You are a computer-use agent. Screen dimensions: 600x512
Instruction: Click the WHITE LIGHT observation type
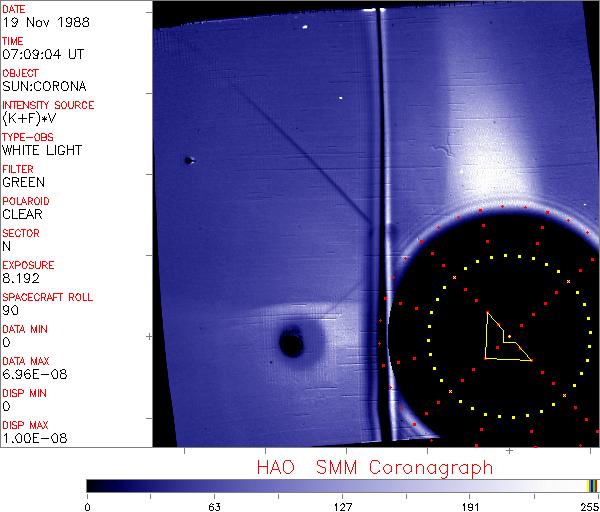tap(41, 150)
